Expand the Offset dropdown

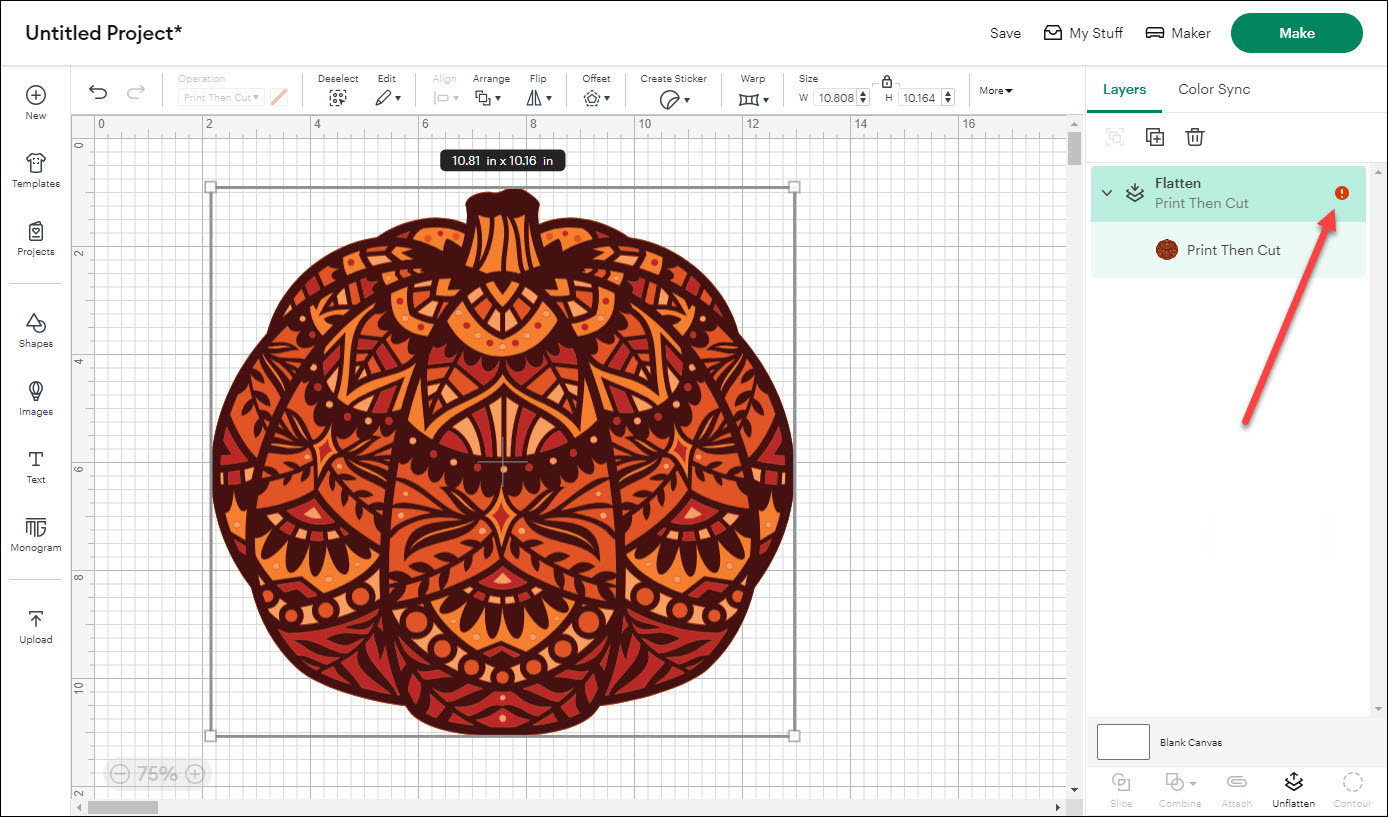point(596,98)
